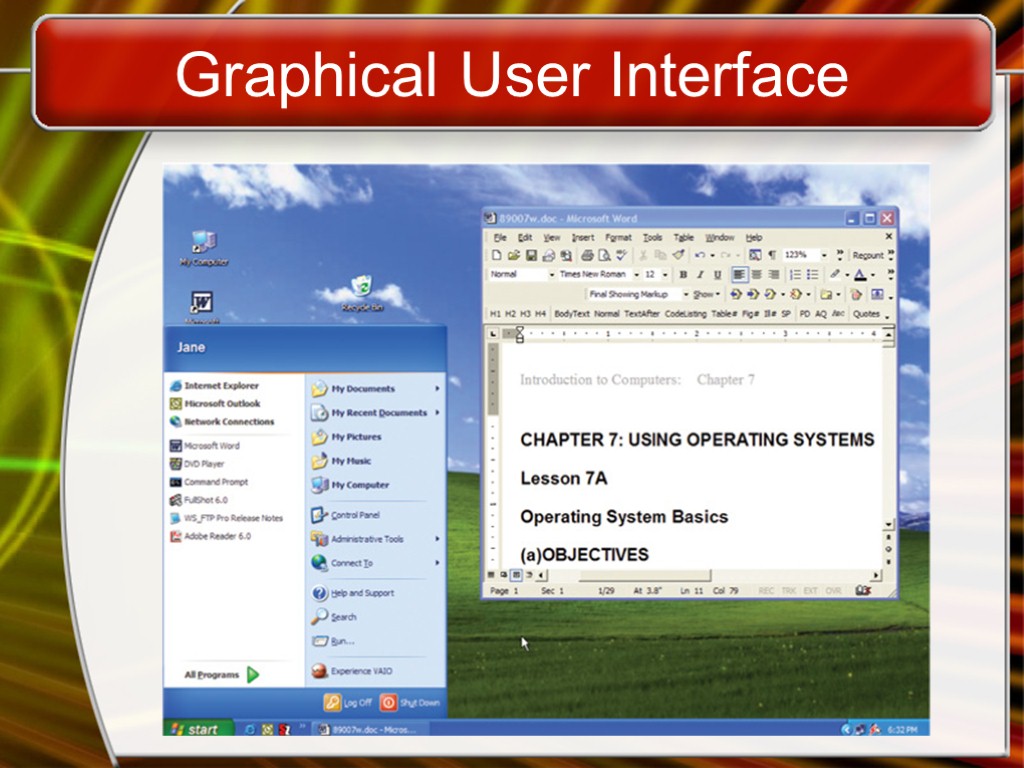Toggle Italic formatting button

[700, 275]
